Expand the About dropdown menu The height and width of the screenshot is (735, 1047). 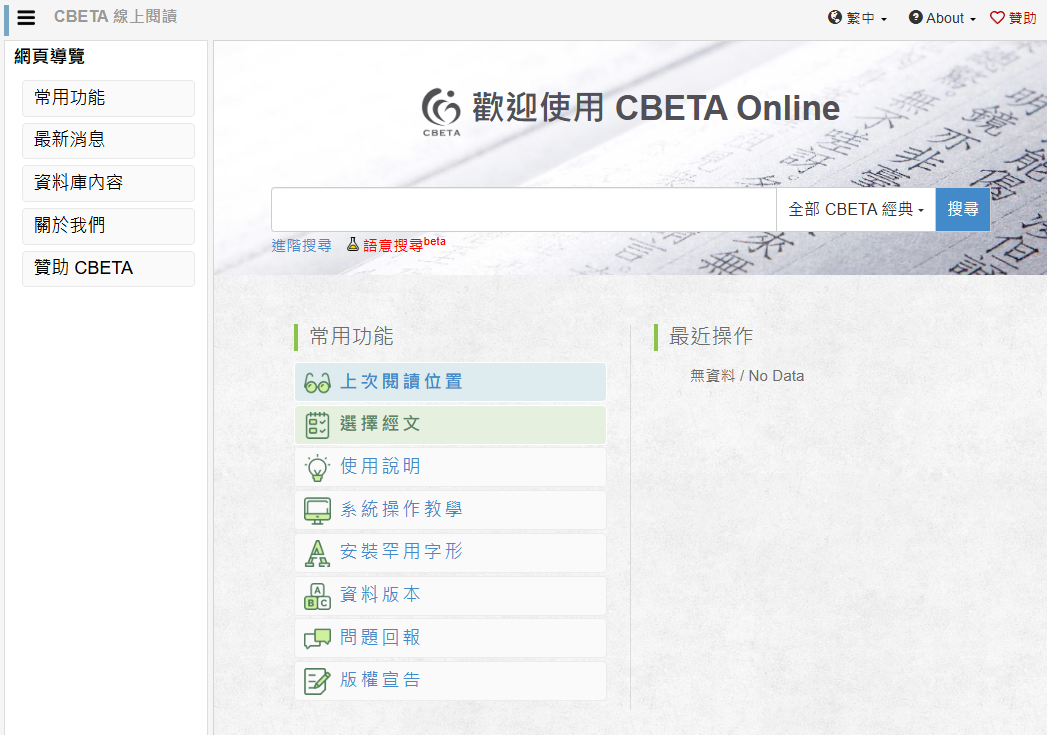coord(942,18)
